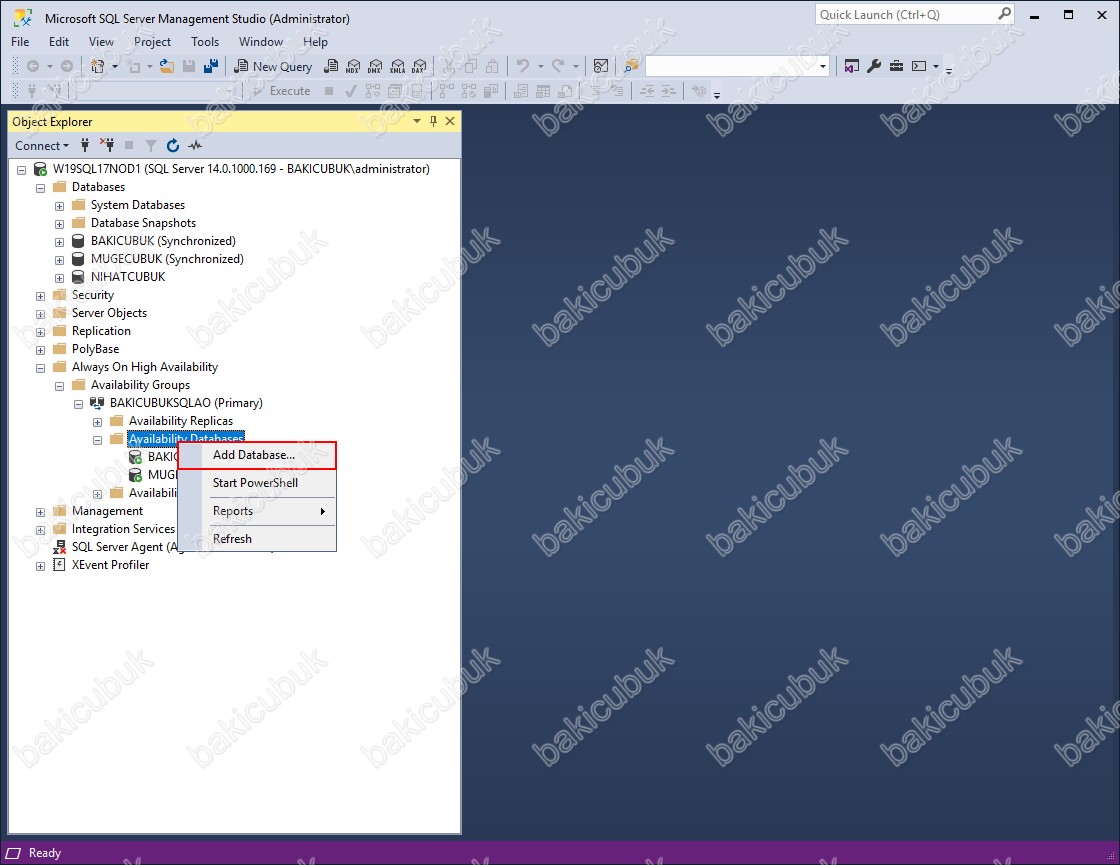Click the Open File folder icon
This screenshot has width=1120, height=865.
coord(166,66)
